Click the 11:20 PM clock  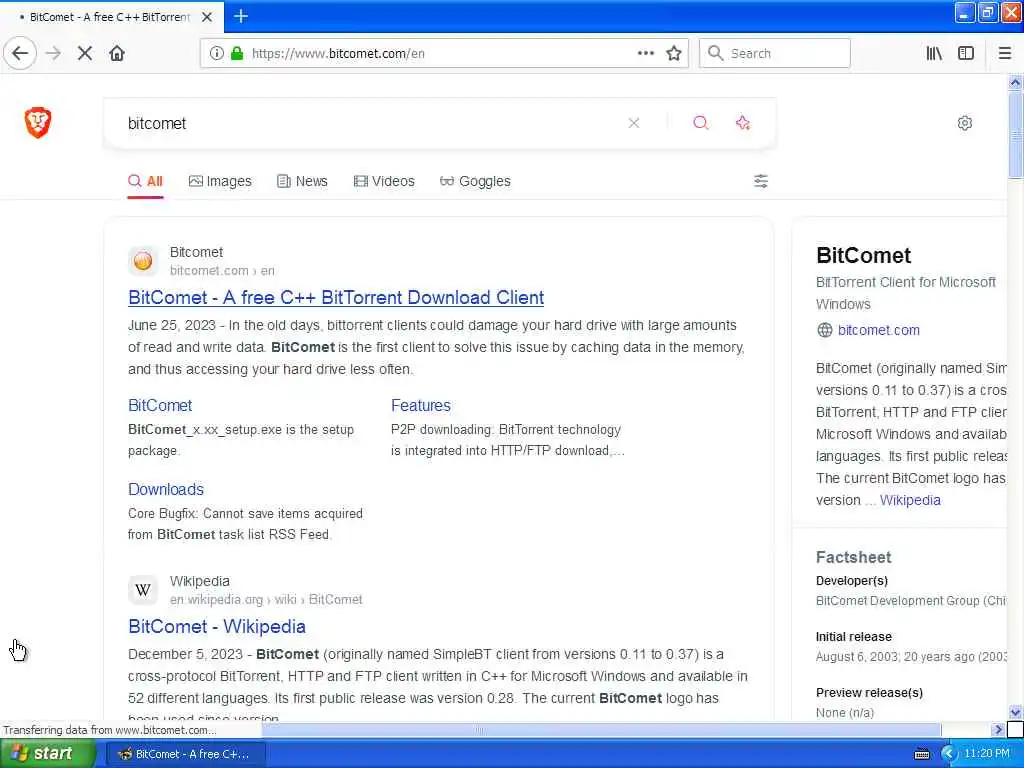point(987,754)
